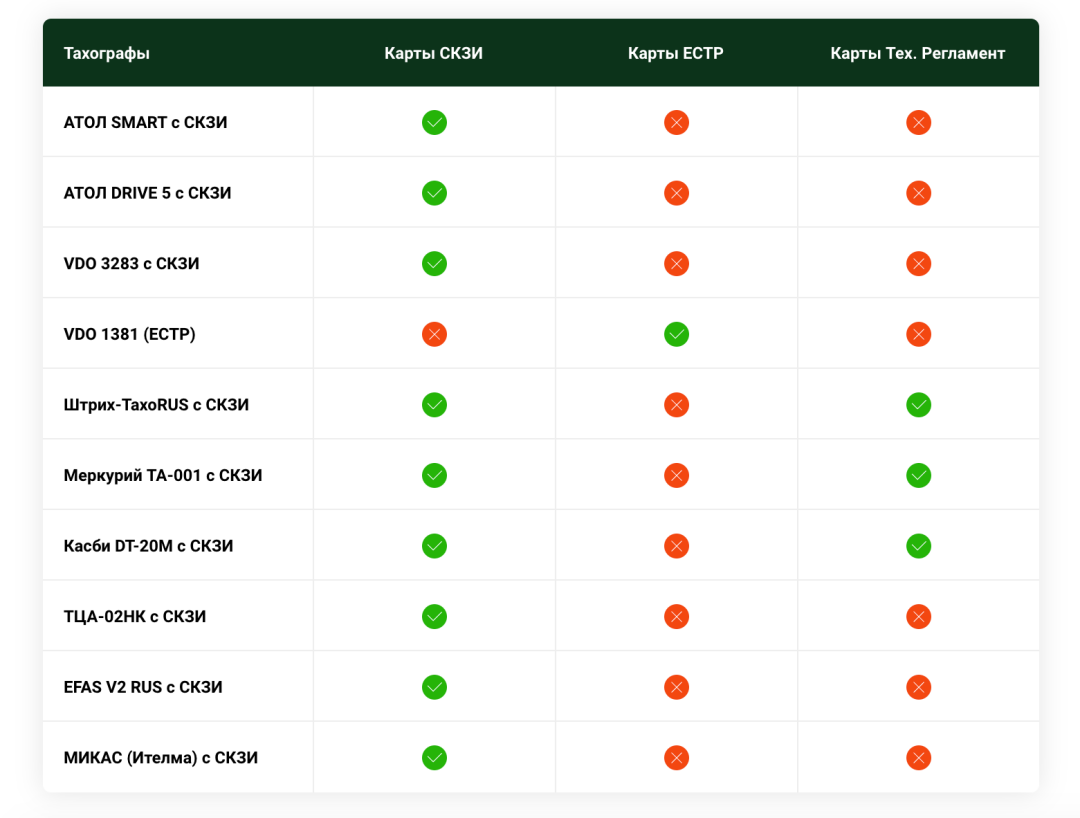
Task: Click the Карты Тех. Регламент header
Action: click(917, 54)
